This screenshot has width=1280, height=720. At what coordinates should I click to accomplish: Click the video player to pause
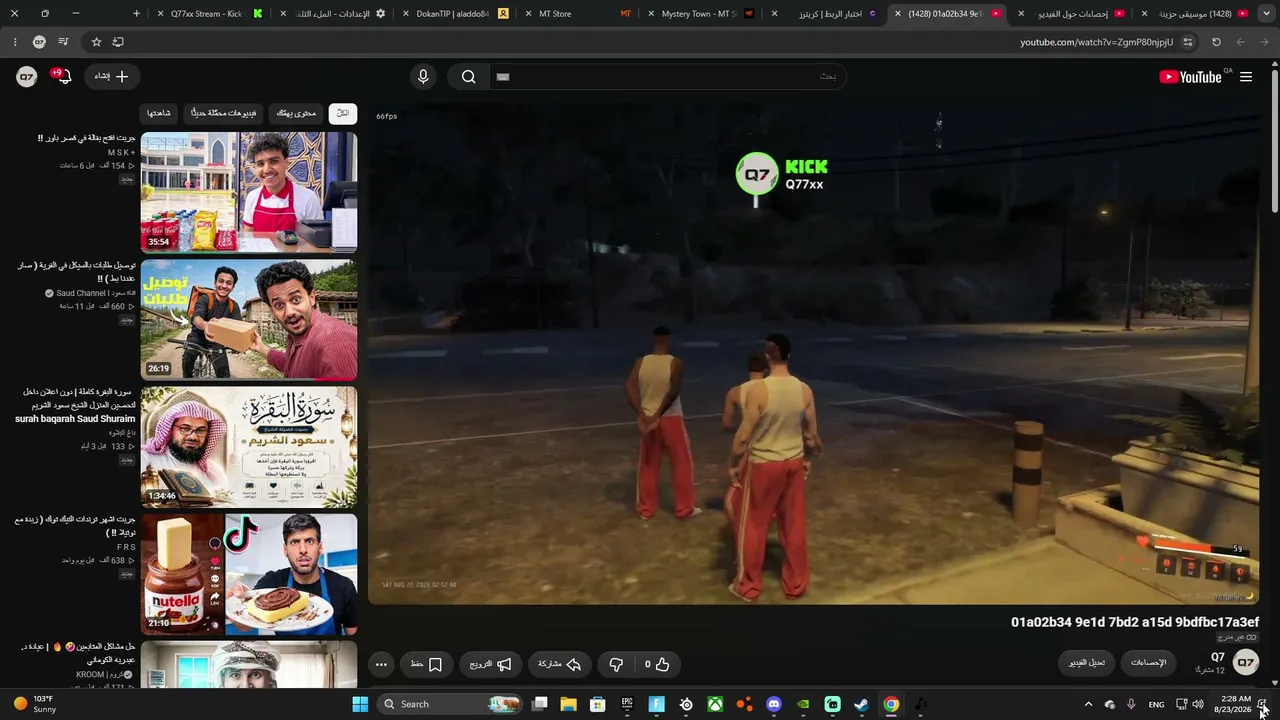click(813, 353)
